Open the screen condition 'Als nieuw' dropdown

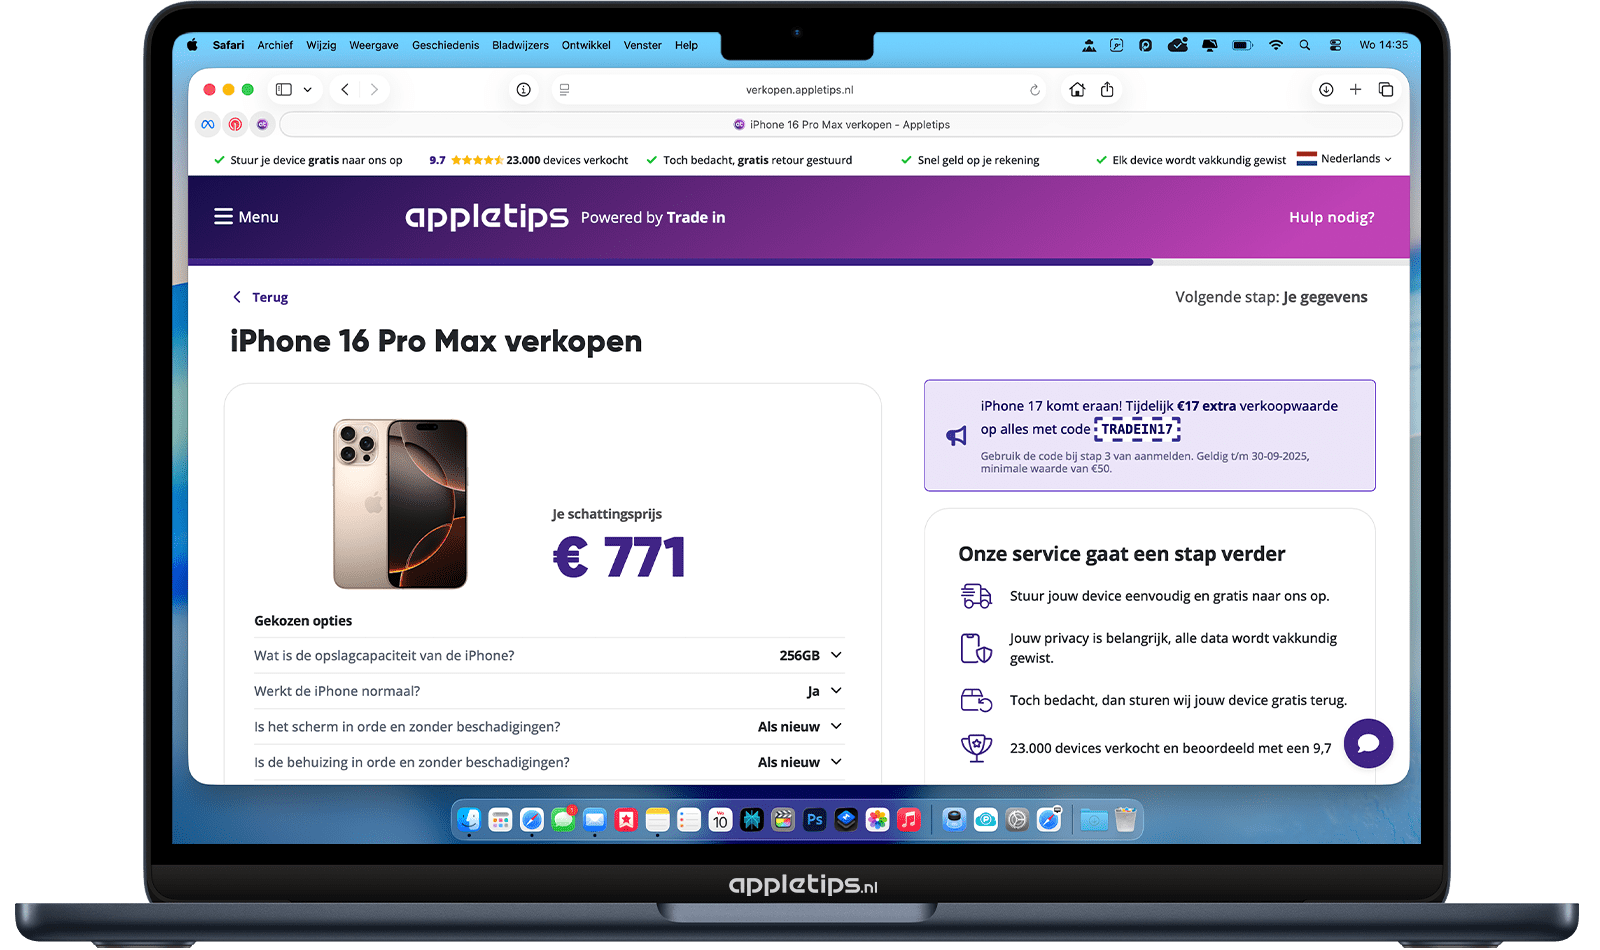tap(800, 727)
